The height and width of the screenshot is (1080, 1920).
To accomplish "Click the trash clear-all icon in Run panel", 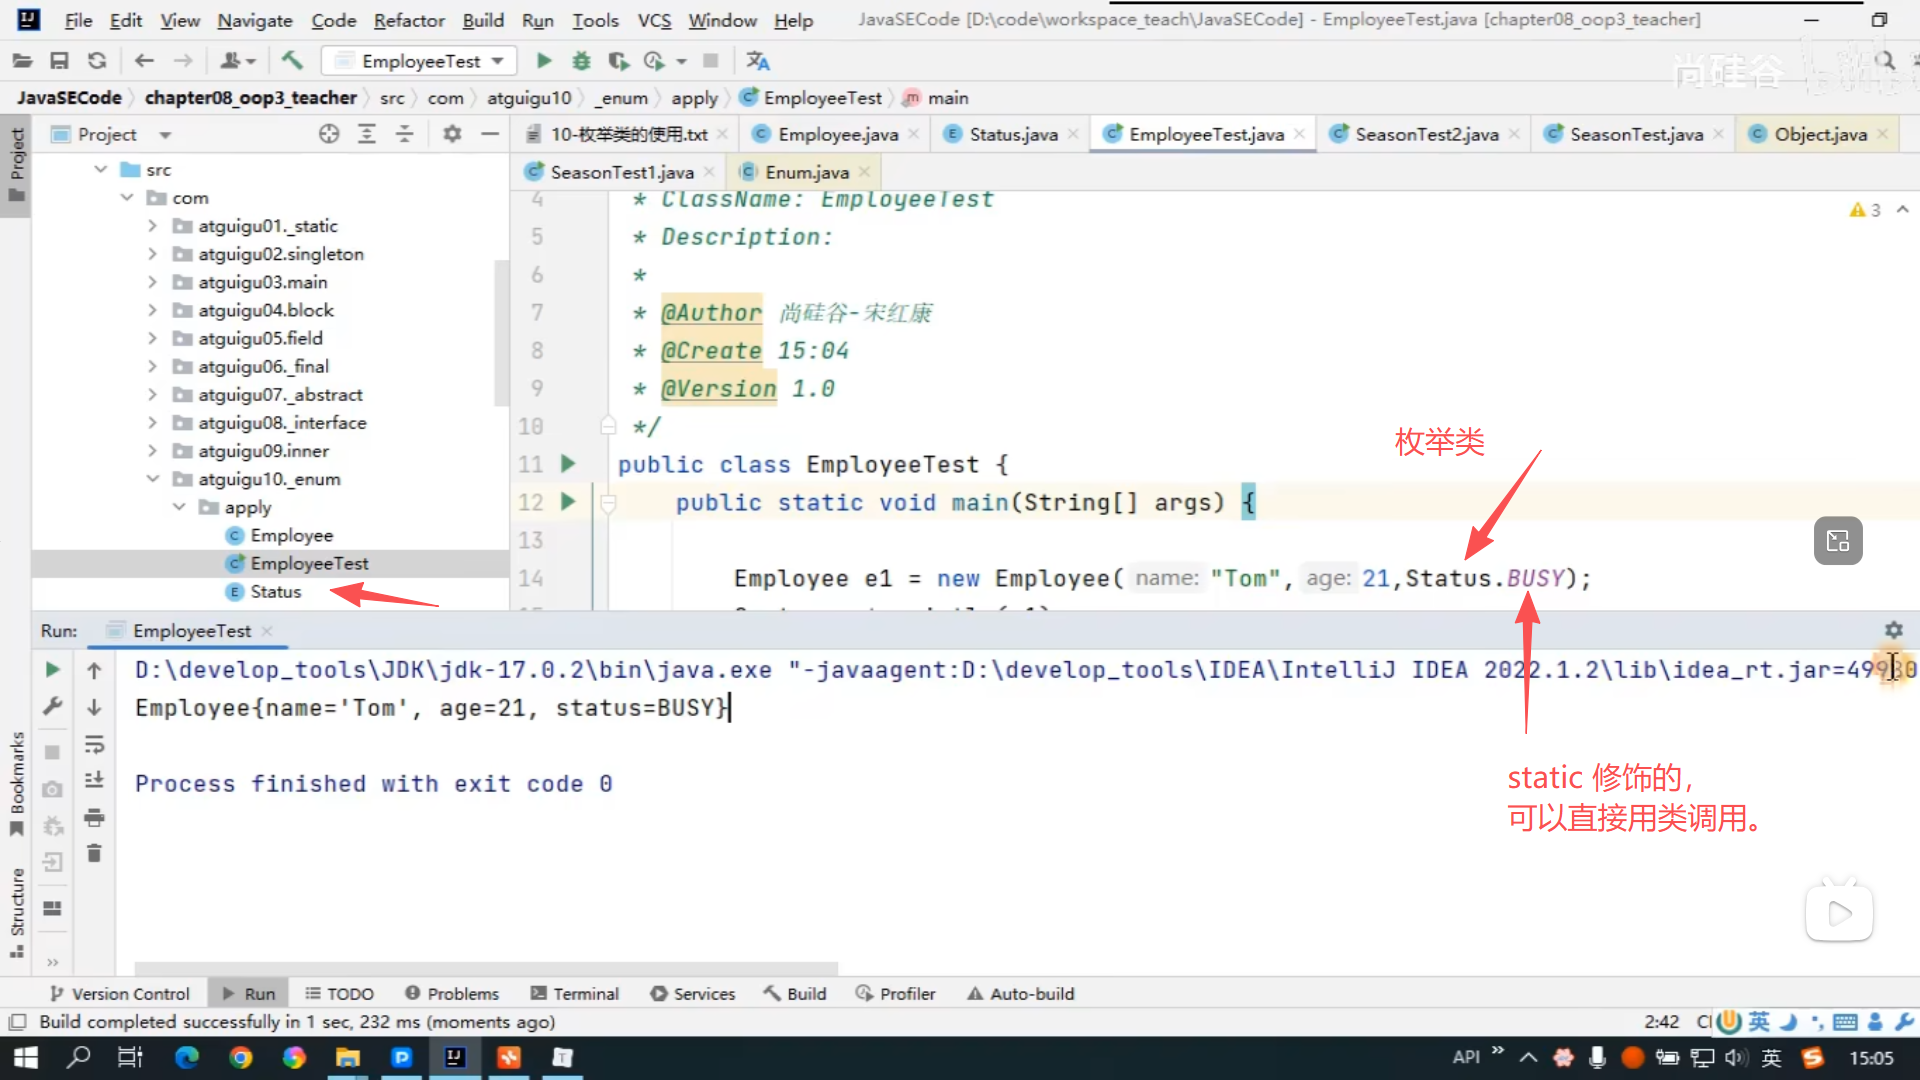I will point(94,853).
